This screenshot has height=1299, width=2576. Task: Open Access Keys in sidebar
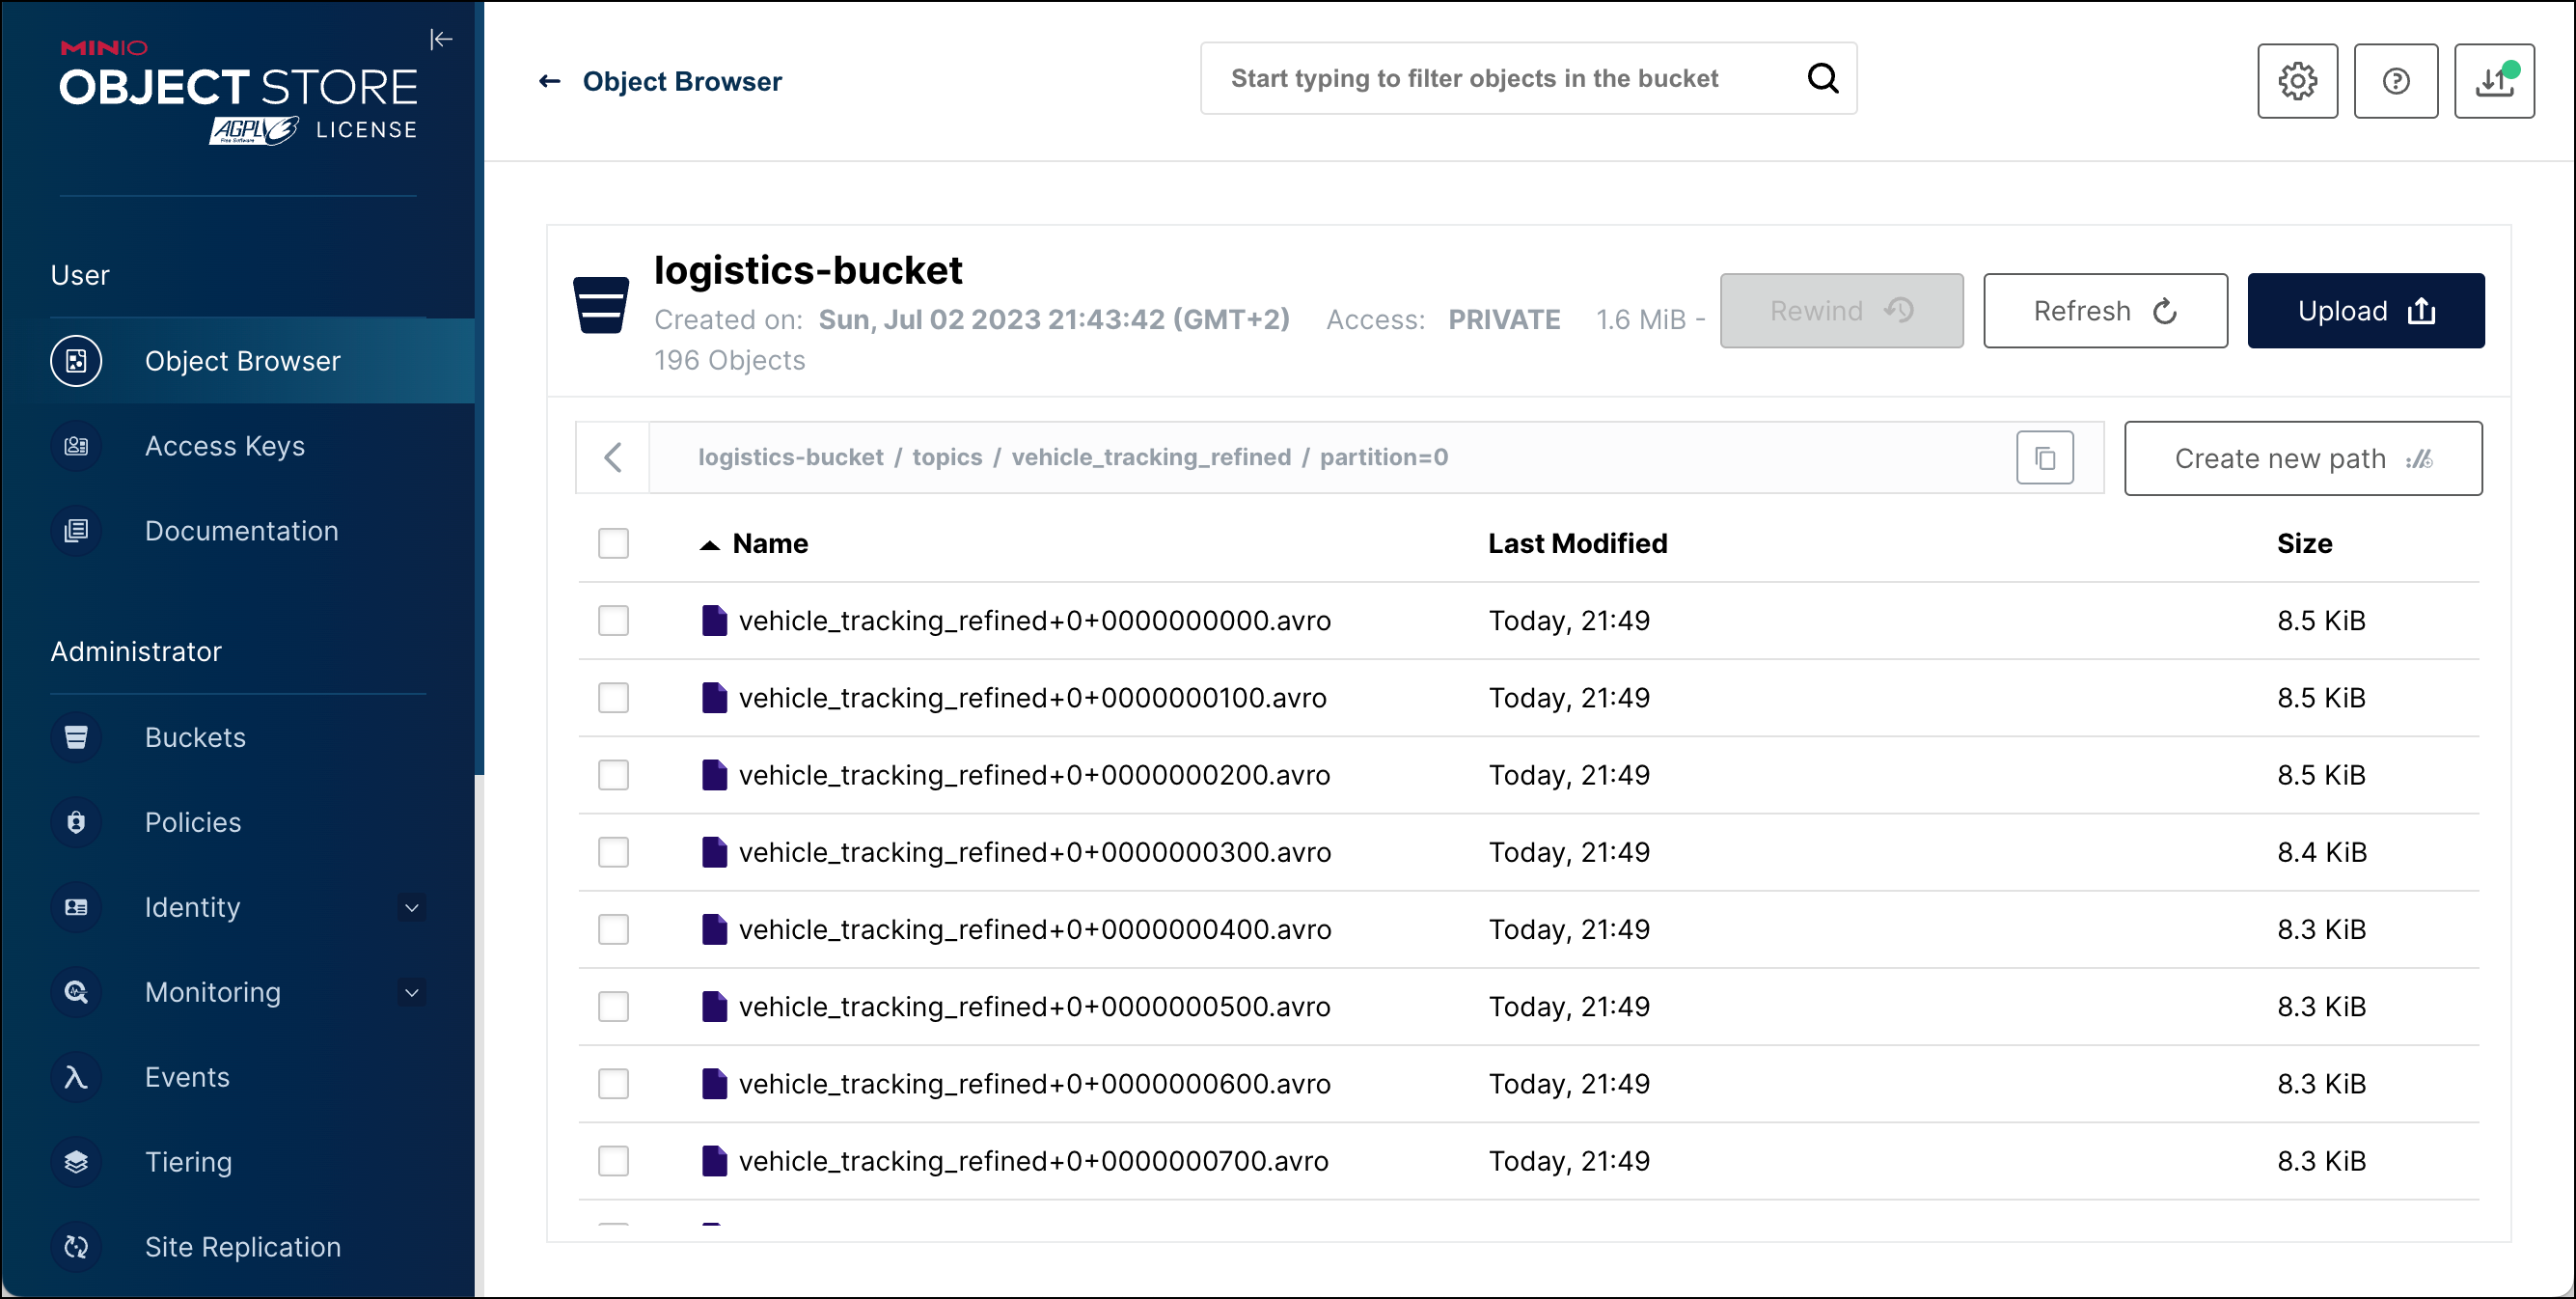pyautogui.click(x=224, y=446)
